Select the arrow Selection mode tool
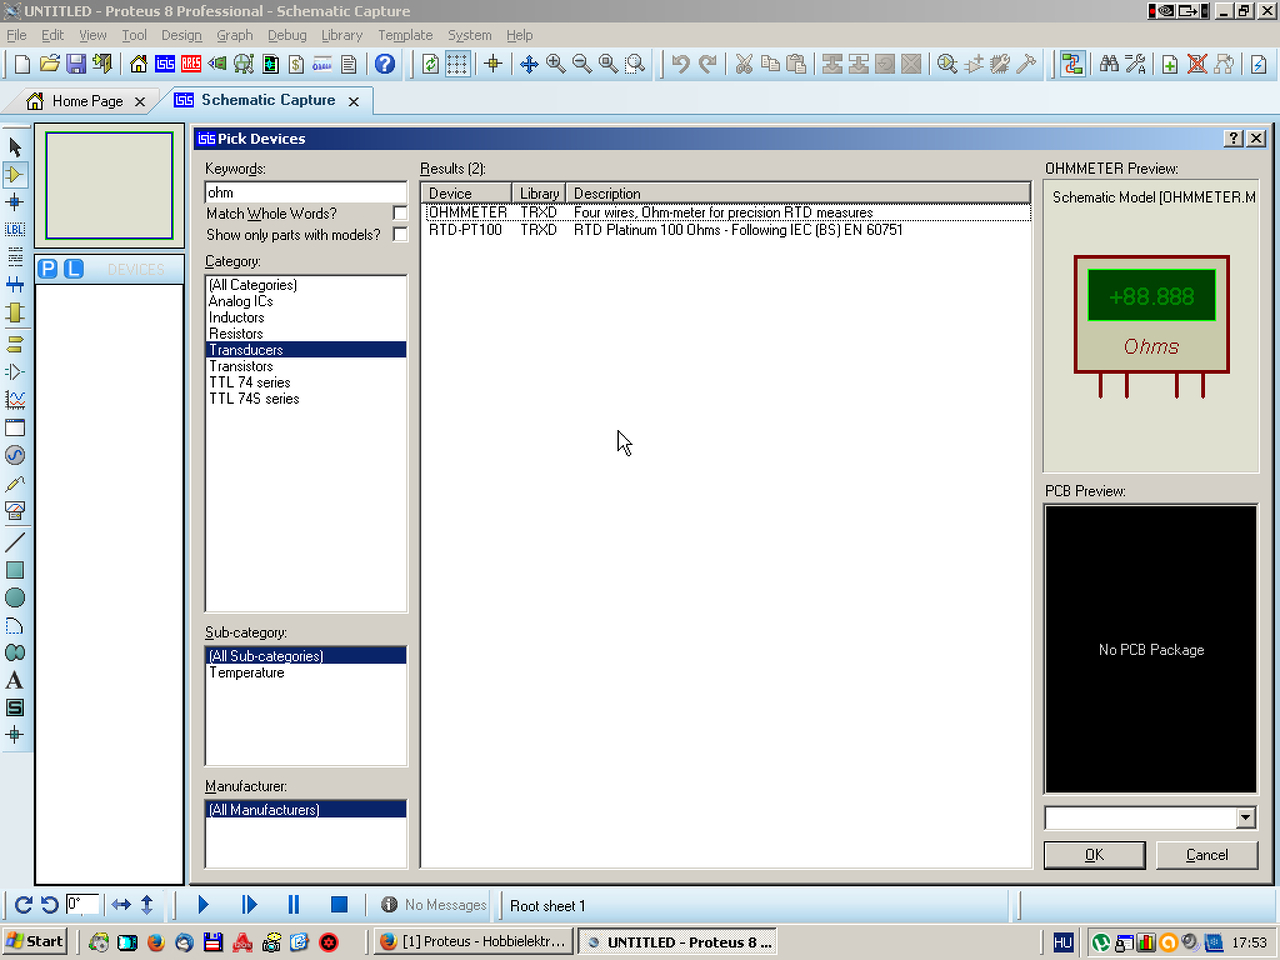1280x960 pixels. pos(15,147)
